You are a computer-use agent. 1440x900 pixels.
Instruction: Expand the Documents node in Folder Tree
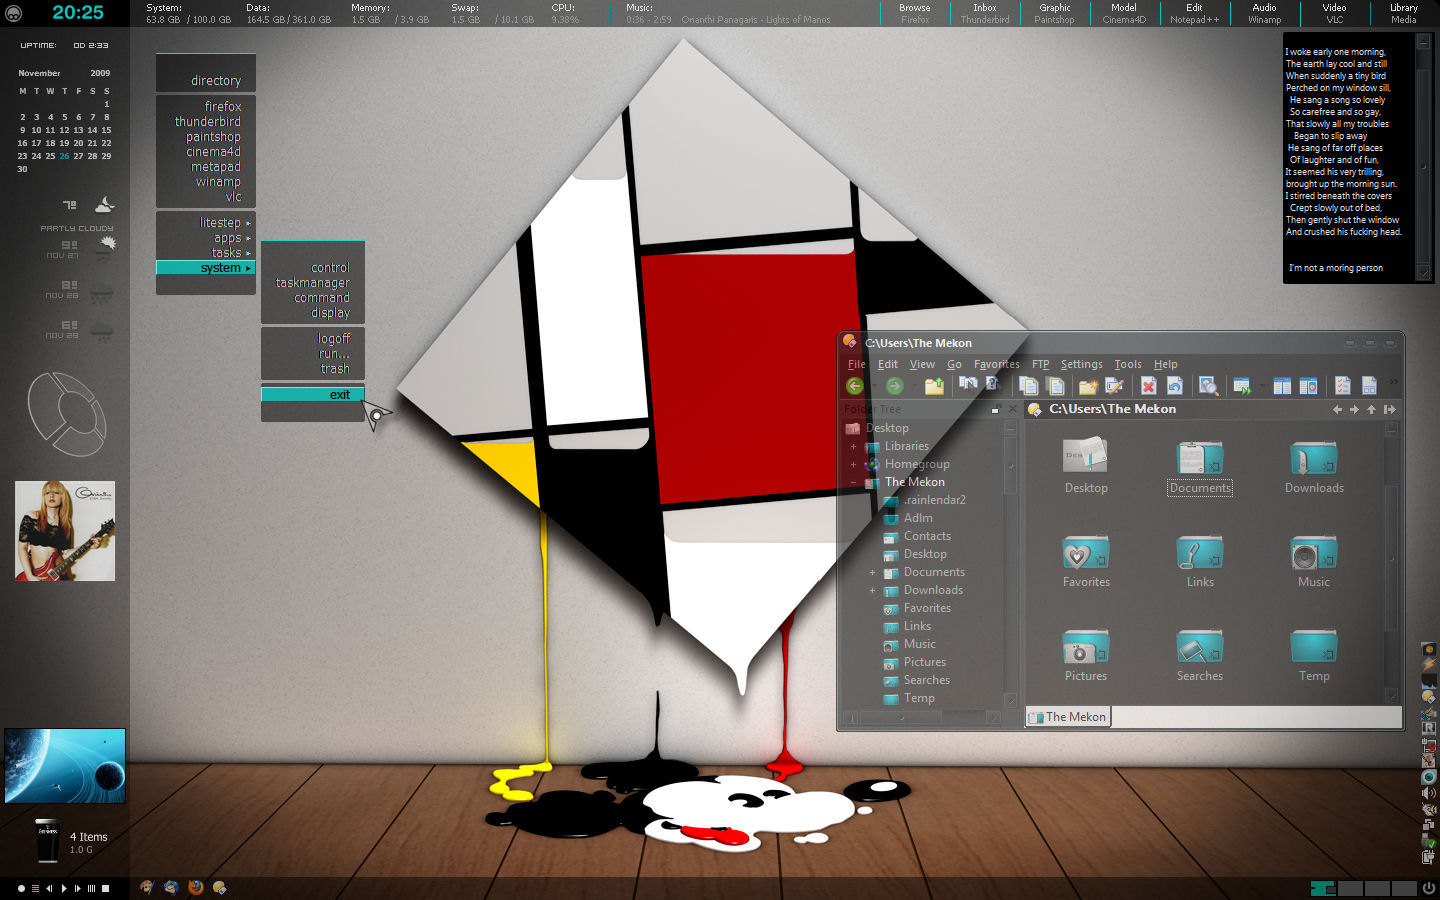pos(872,573)
